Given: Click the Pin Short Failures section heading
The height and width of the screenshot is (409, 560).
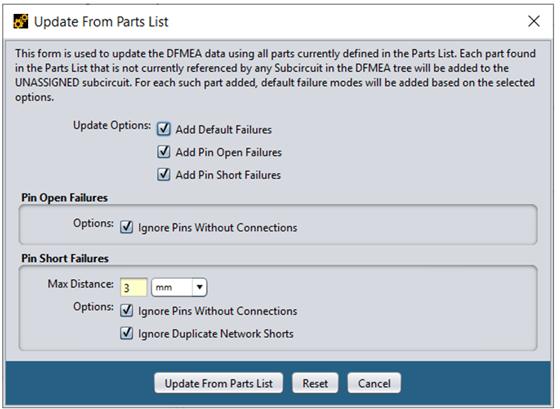Looking at the screenshot, I should pos(65,258).
